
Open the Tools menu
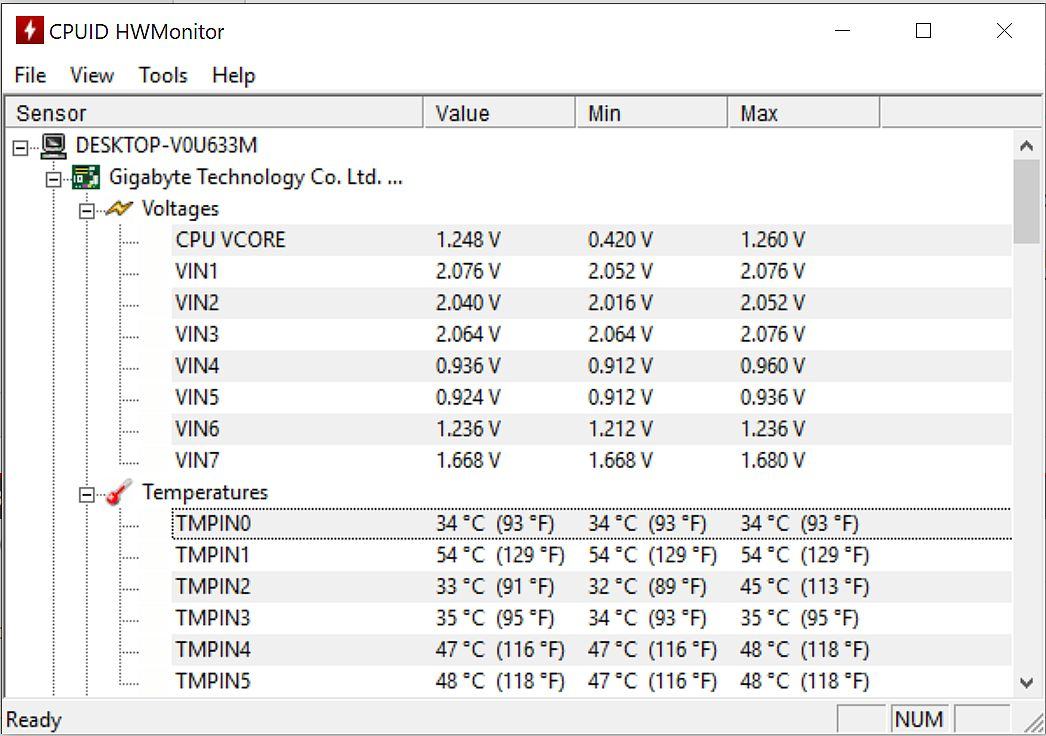click(x=163, y=75)
